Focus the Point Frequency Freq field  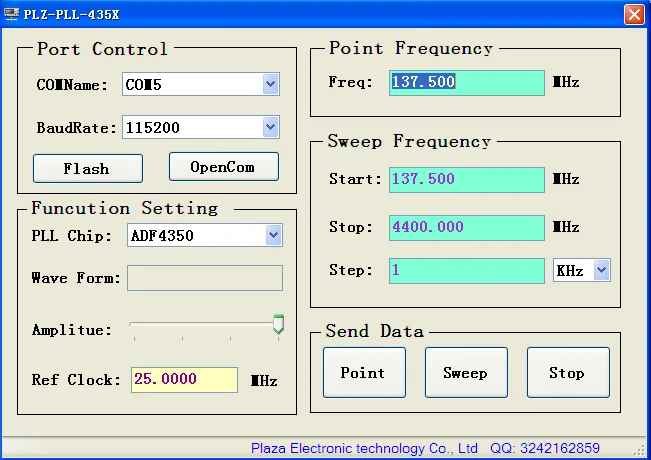(x=466, y=82)
